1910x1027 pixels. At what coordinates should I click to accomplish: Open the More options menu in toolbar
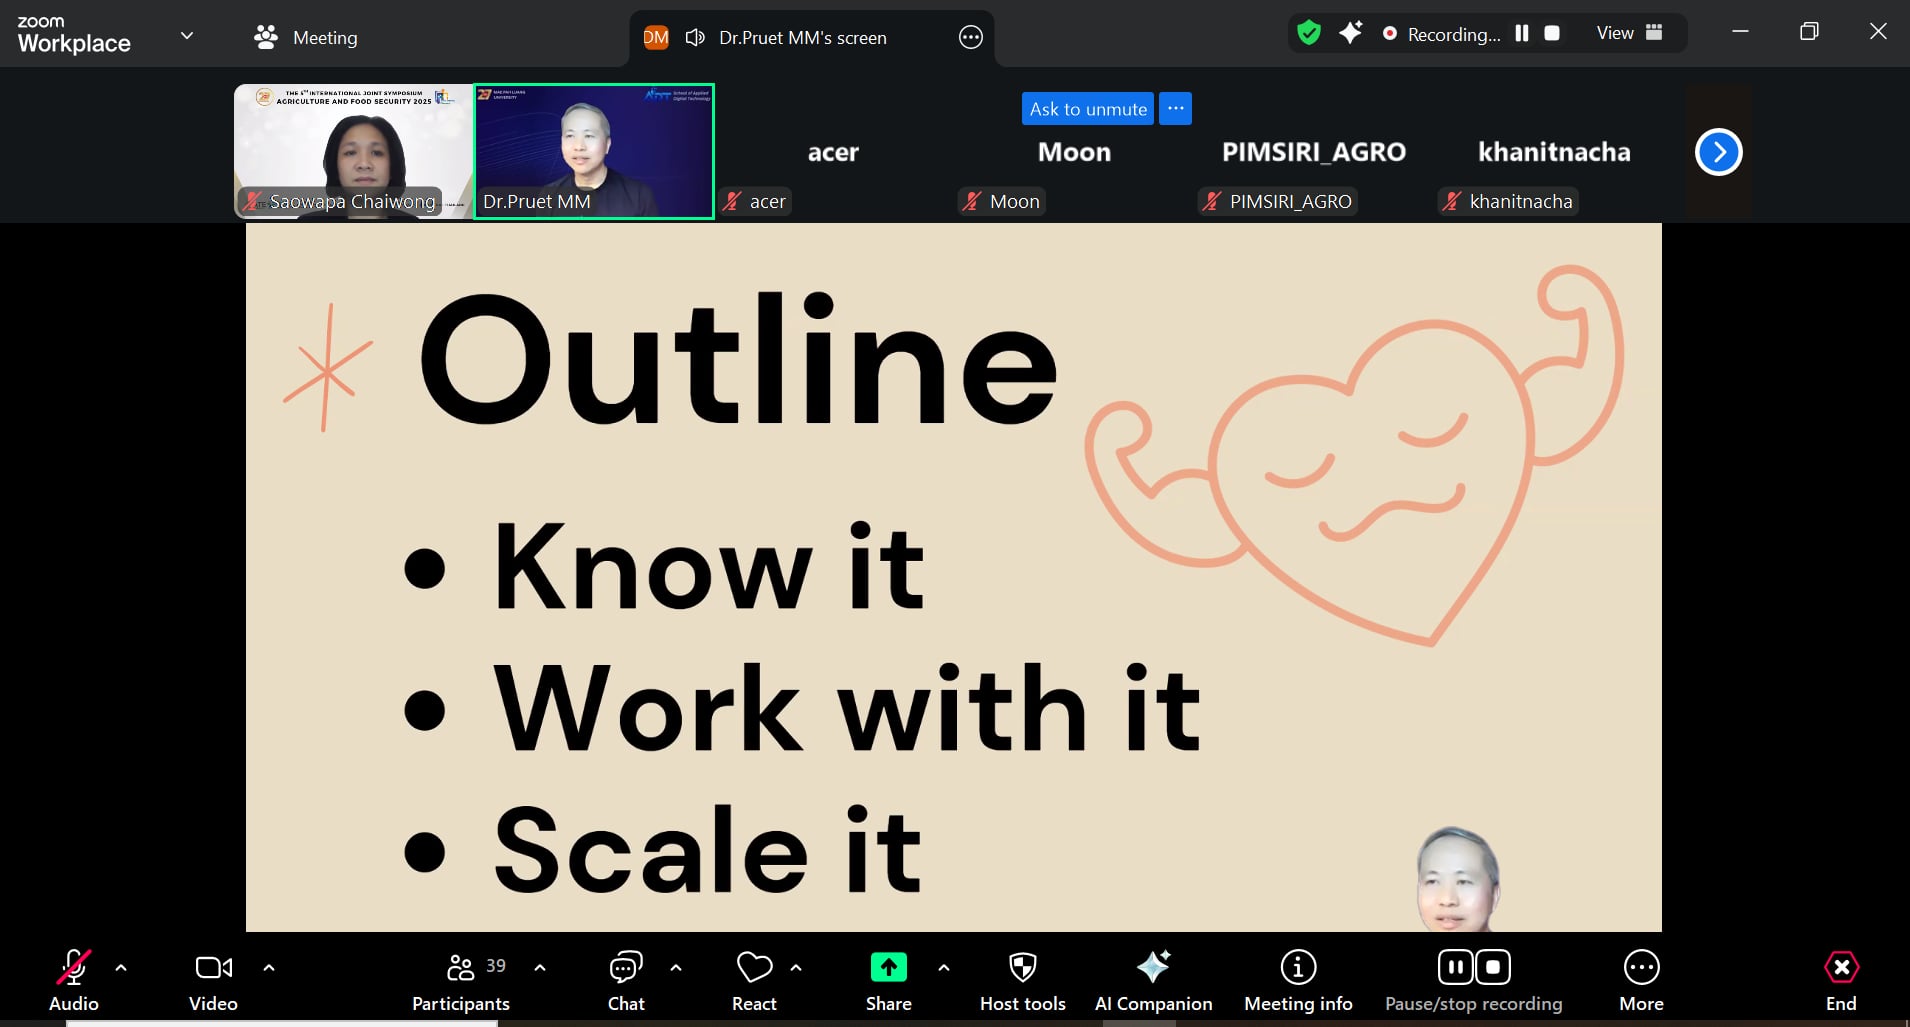[x=1641, y=968]
